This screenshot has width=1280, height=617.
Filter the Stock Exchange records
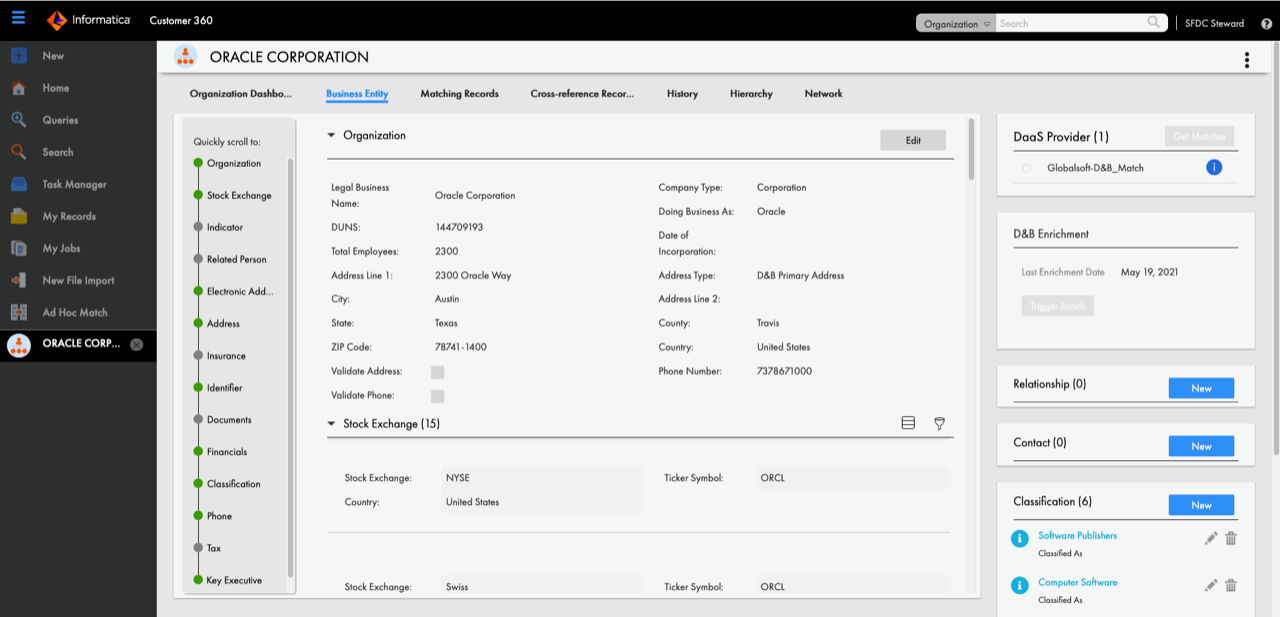[940, 424]
